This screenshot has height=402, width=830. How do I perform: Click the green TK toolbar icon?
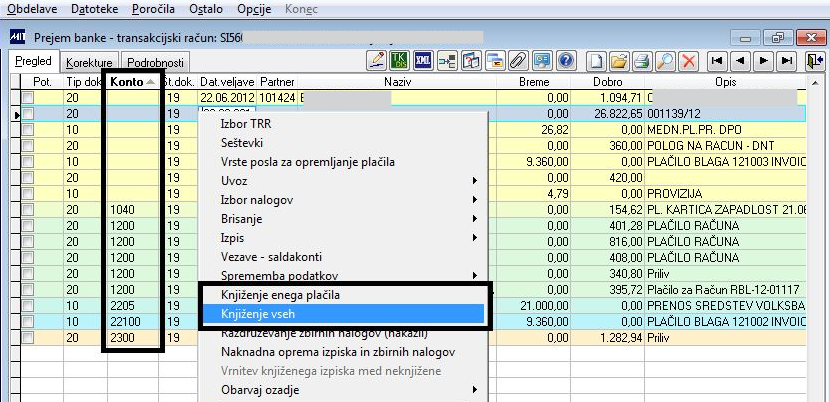(400, 60)
